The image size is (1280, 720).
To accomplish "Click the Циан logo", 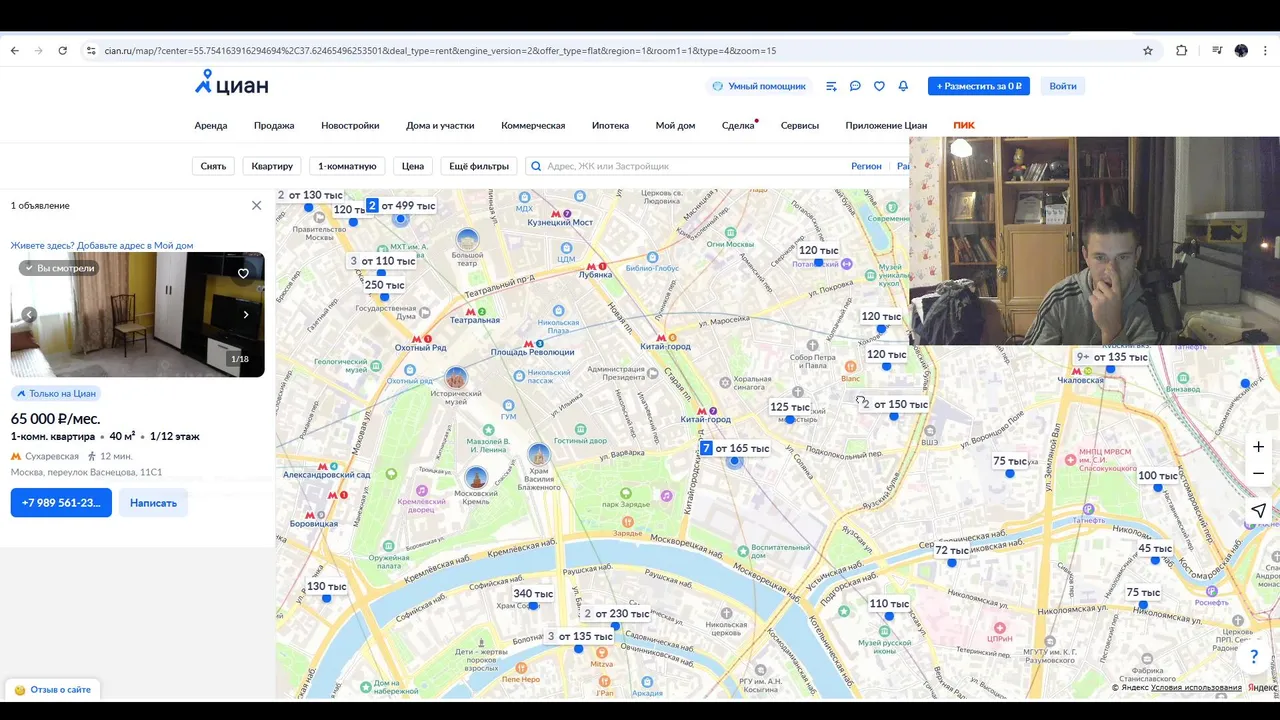I will [232, 84].
